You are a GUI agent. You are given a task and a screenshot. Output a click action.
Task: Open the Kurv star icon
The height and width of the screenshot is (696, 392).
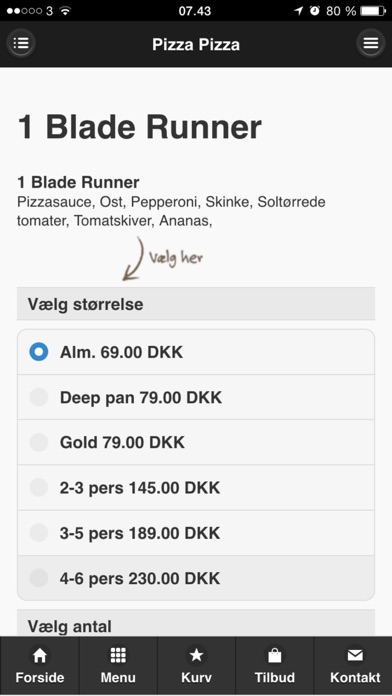[x=196, y=655]
